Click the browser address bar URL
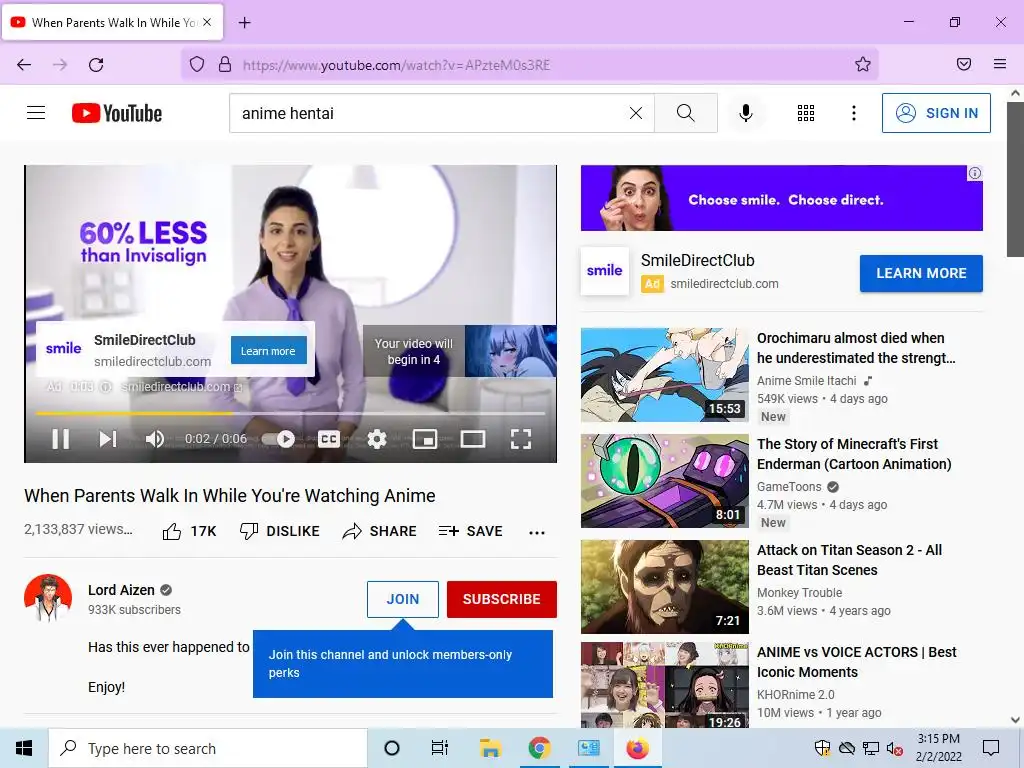1024x768 pixels. click(x=396, y=65)
